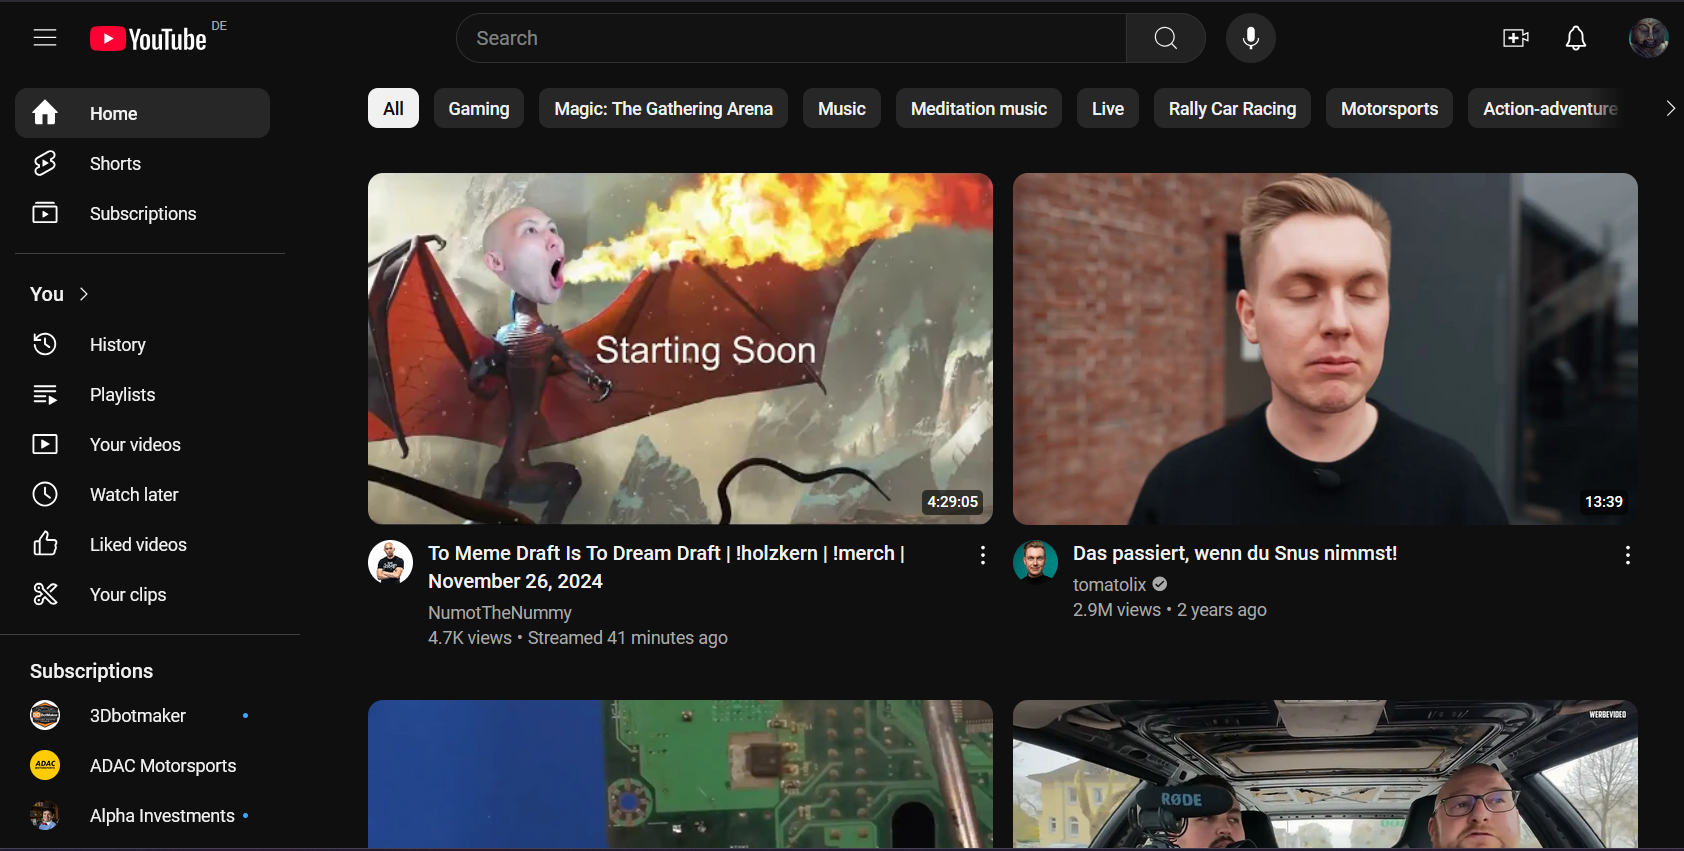
Task: Open the notifications bell
Action: (x=1576, y=38)
